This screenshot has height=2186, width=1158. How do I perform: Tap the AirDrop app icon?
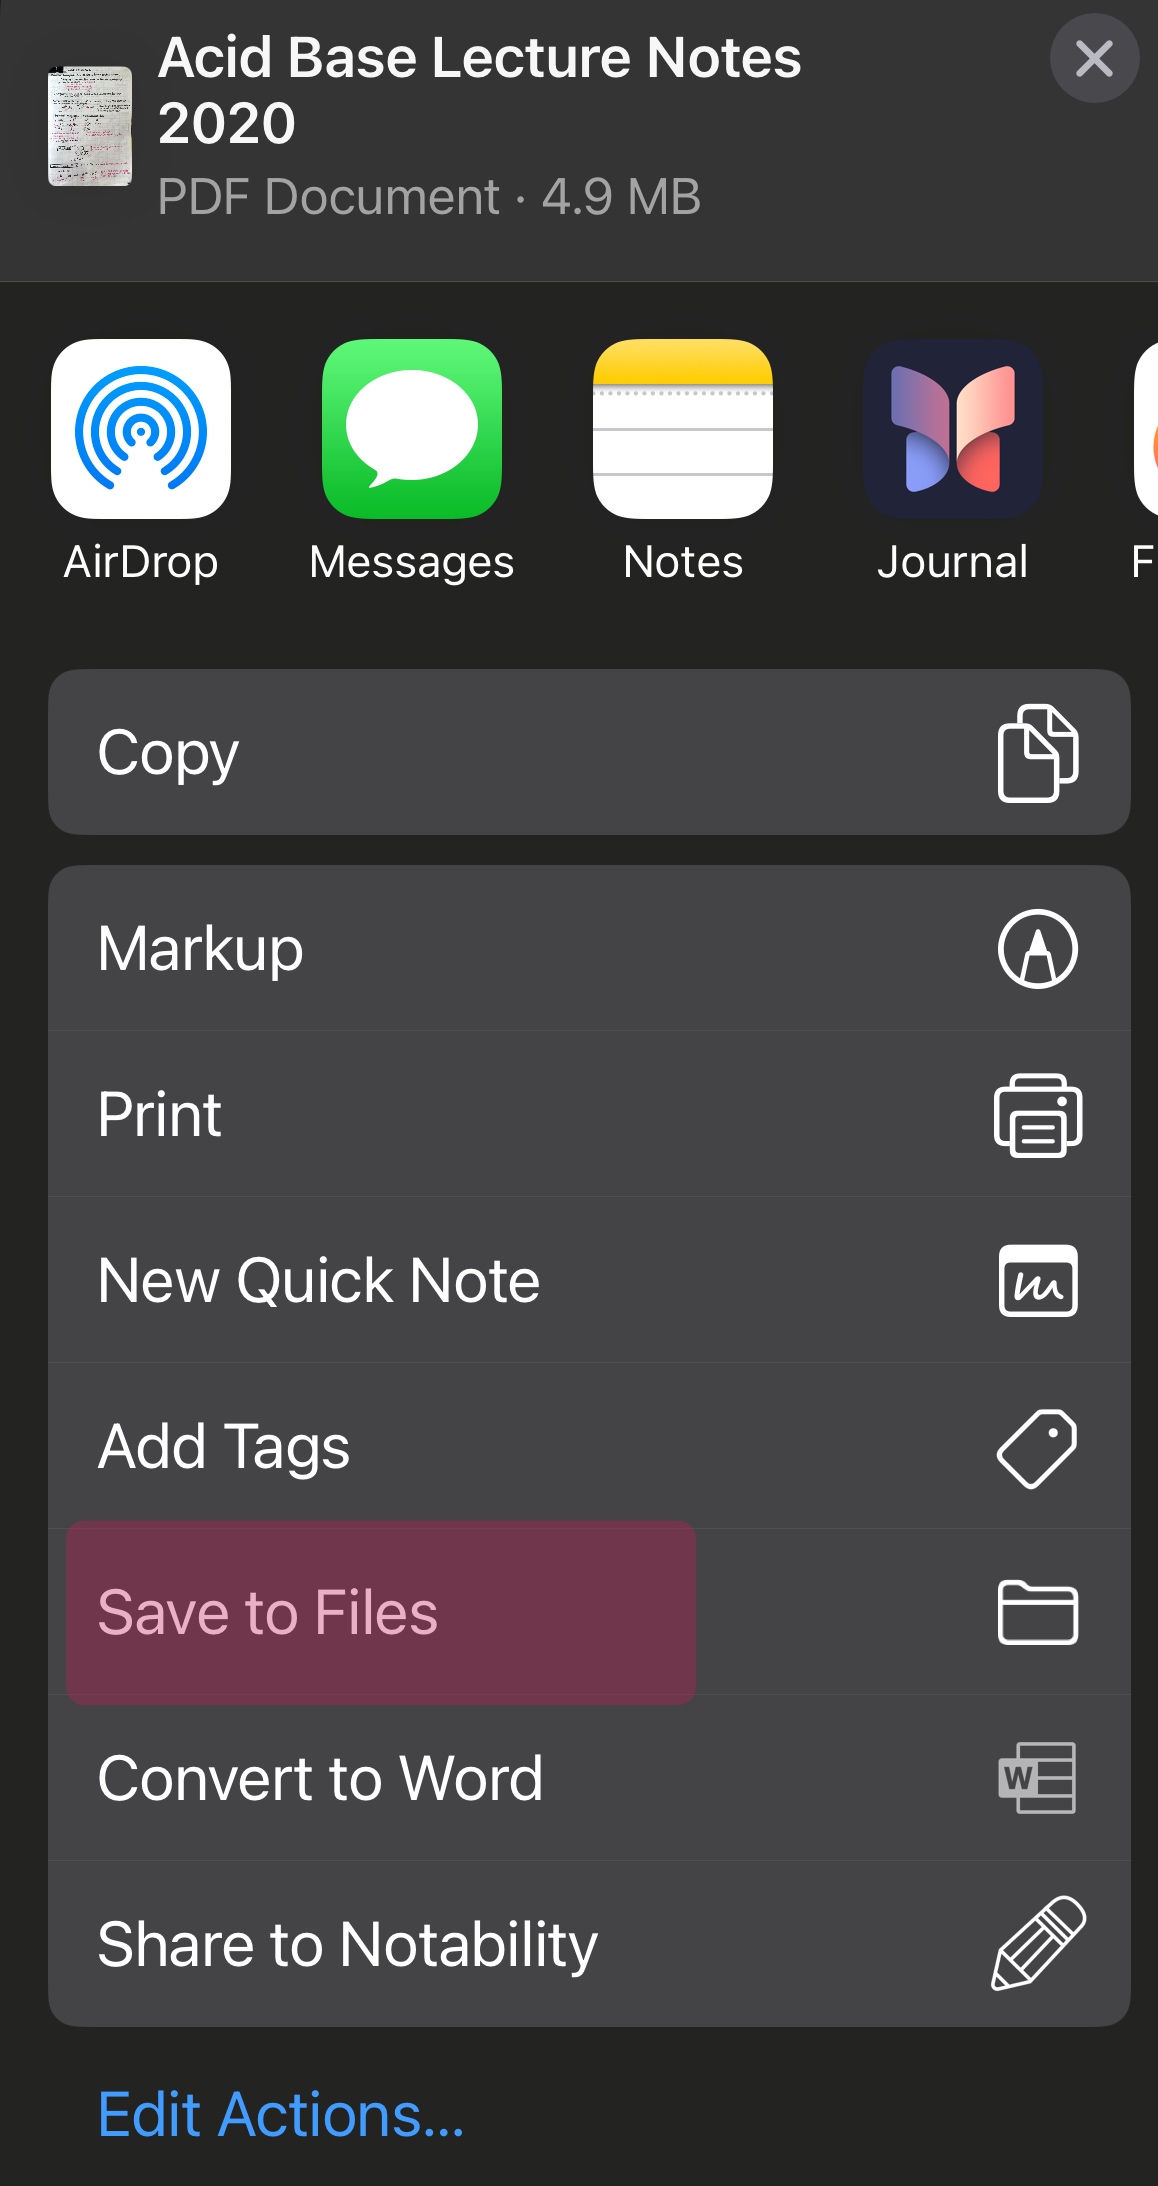(x=141, y=429)
